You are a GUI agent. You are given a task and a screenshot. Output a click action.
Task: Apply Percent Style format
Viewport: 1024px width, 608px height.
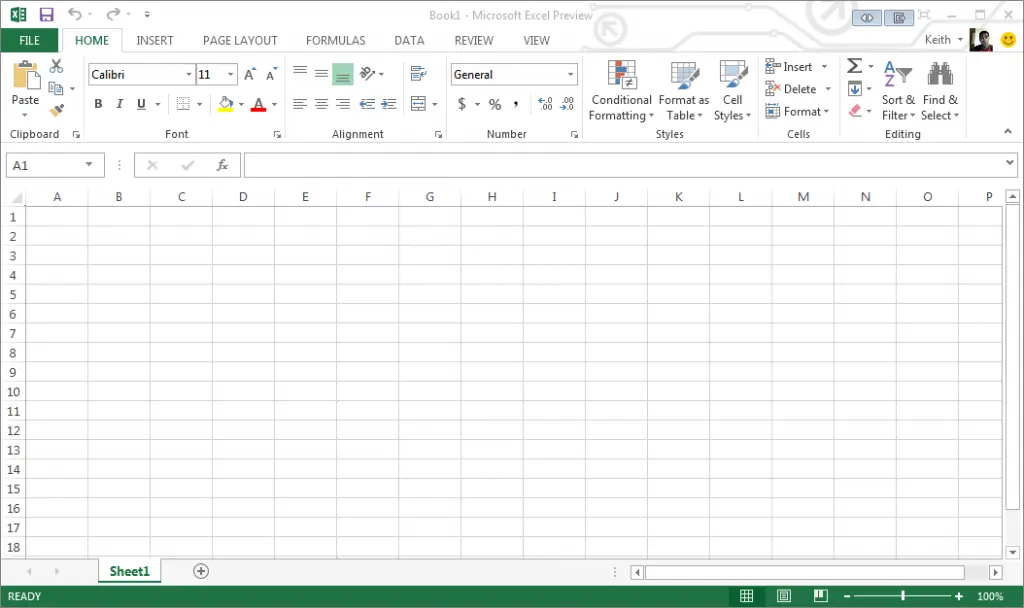click(x=495, y=104)
